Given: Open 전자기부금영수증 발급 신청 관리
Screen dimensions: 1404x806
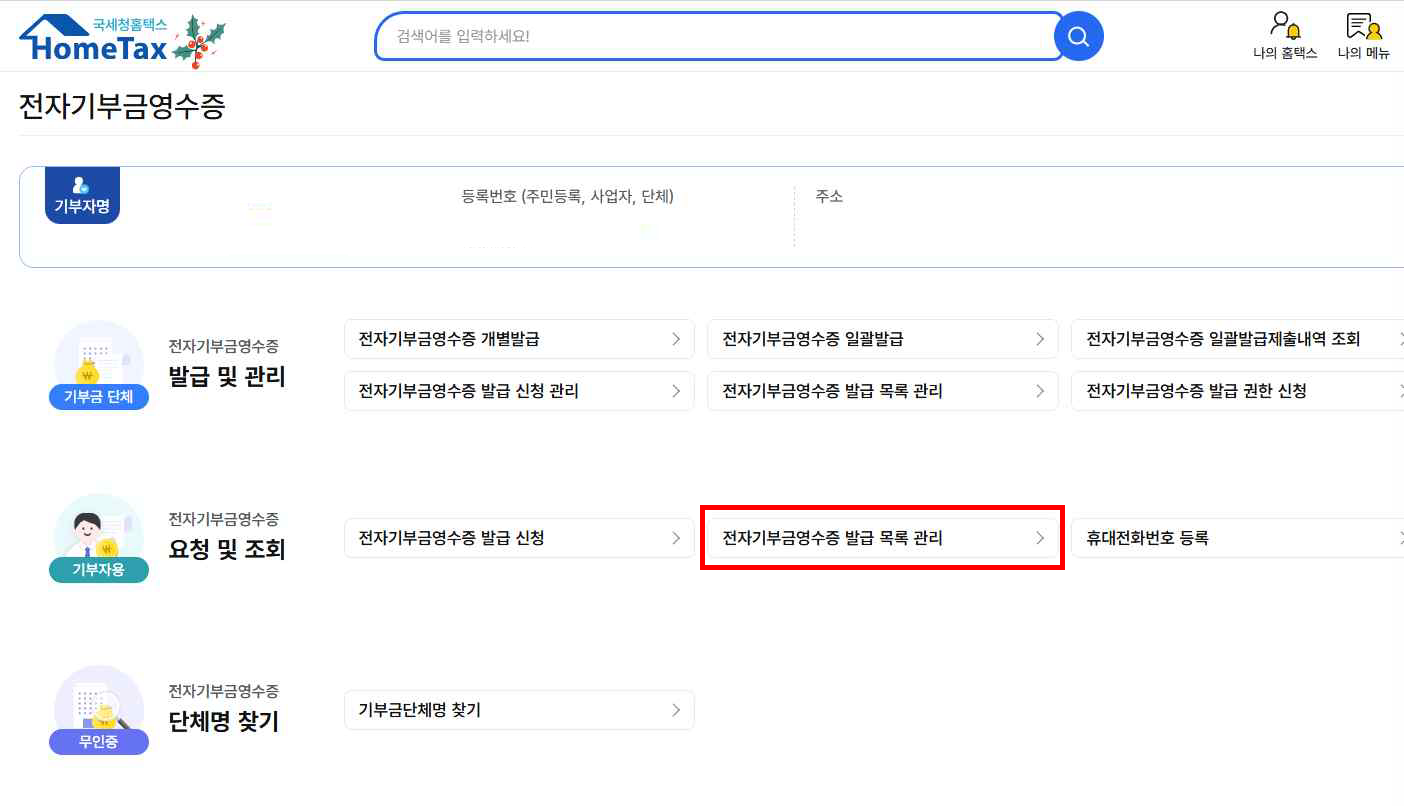Looking at the screenshot, I should (518, 390).
